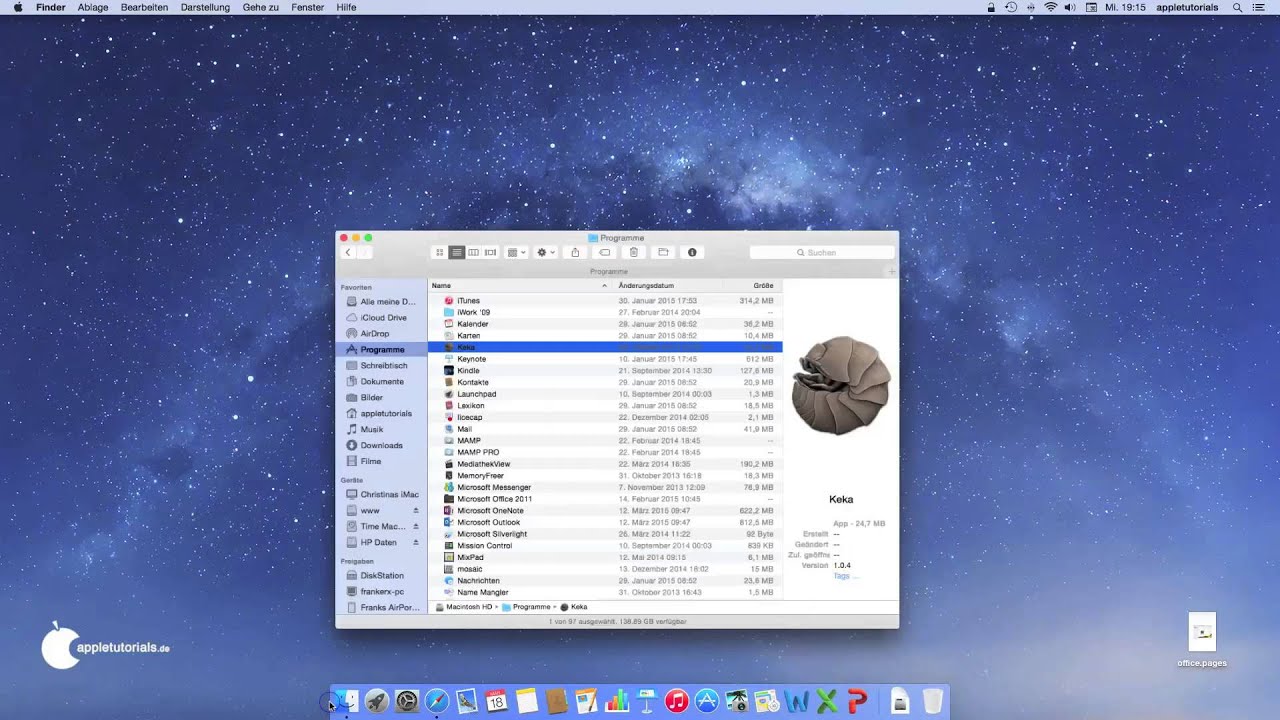Click Macintosh HD in path bar
The image size is (1280, 720).
click(464, 607)
